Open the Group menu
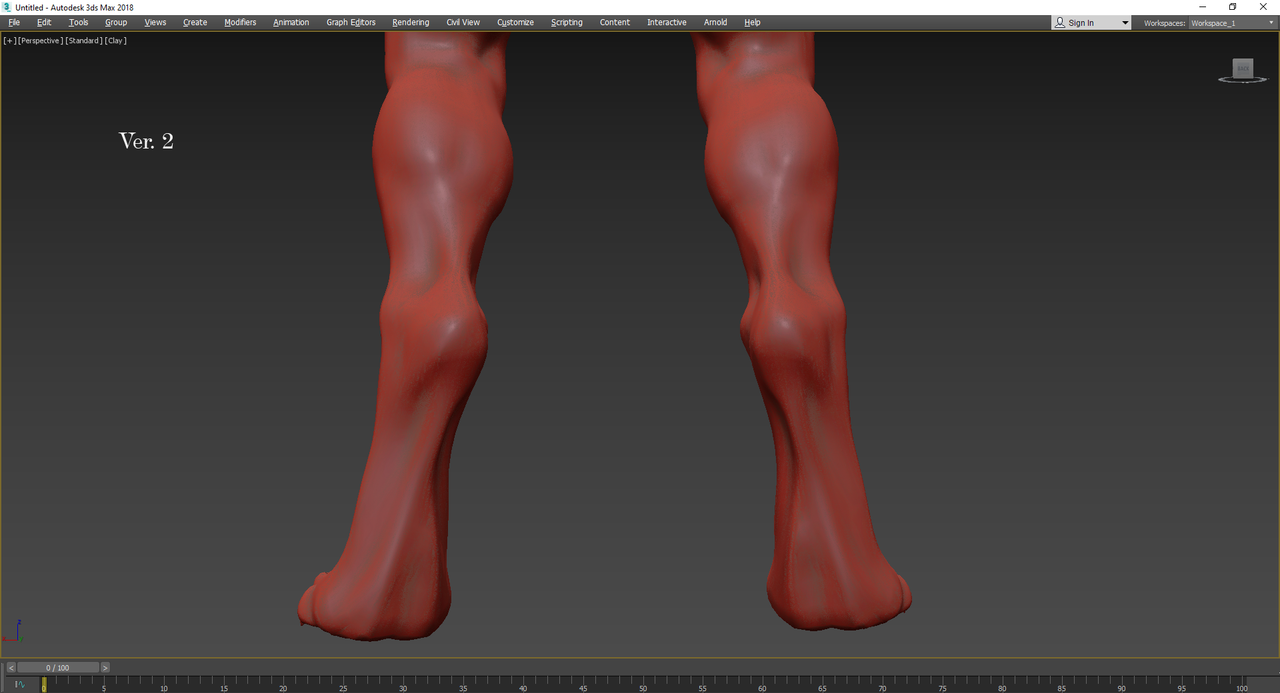This screenshot has width=1280, height=693. pyautogui.click(x=116, y=22)
